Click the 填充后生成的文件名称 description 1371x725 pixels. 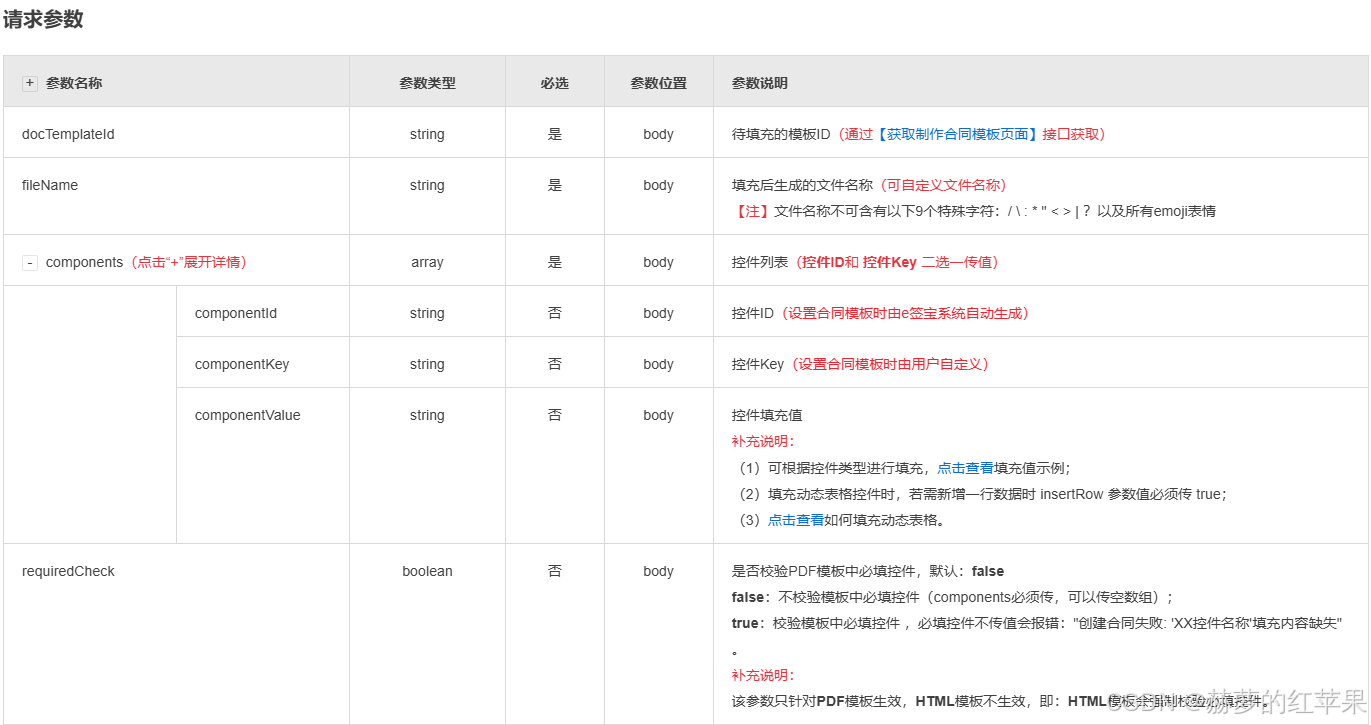click(802, 185)
